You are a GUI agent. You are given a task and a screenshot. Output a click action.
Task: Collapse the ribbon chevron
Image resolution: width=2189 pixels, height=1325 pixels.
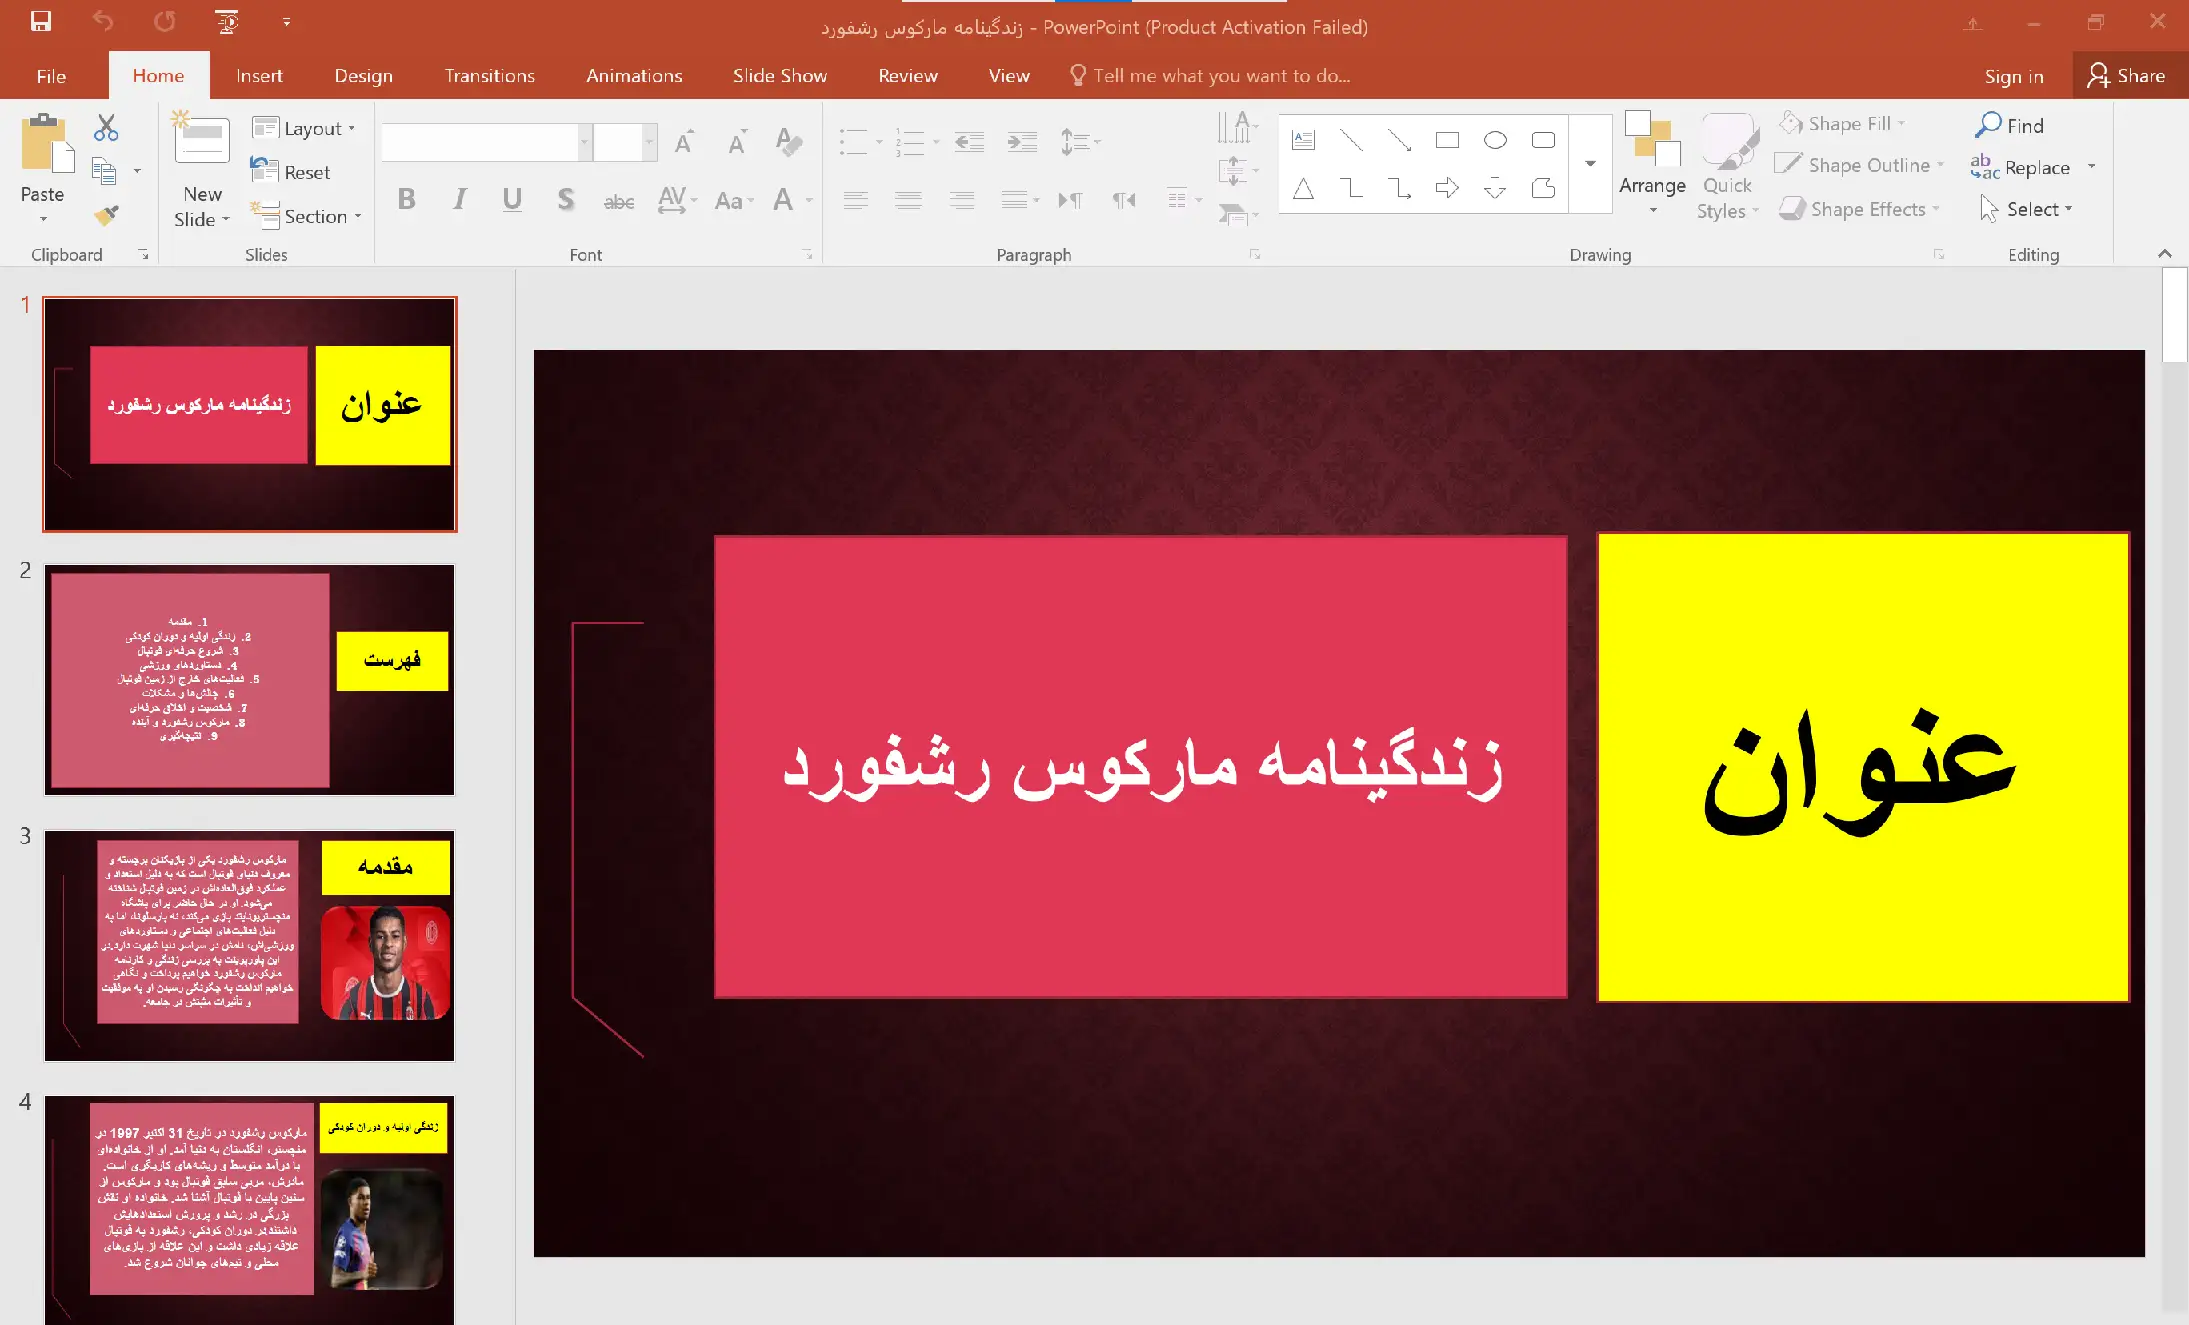coord(2165,254)
